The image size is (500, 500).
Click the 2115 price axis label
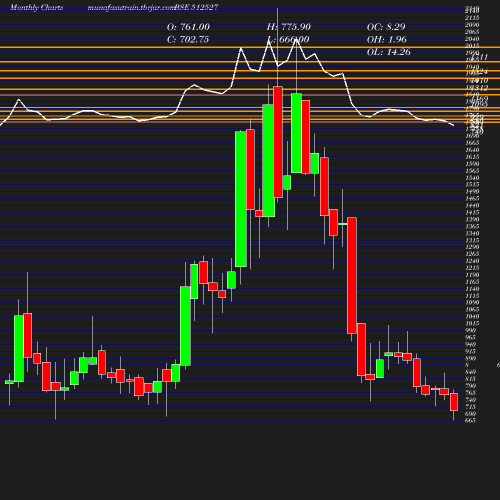click(x=472, y=18)
